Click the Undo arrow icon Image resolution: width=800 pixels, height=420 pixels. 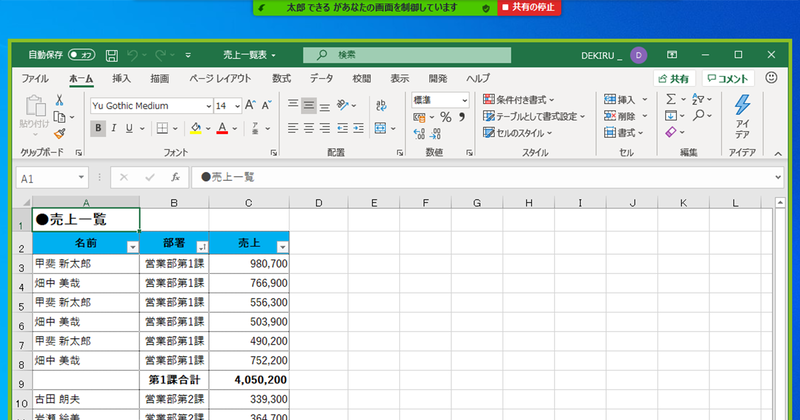[x=133, y=55]
